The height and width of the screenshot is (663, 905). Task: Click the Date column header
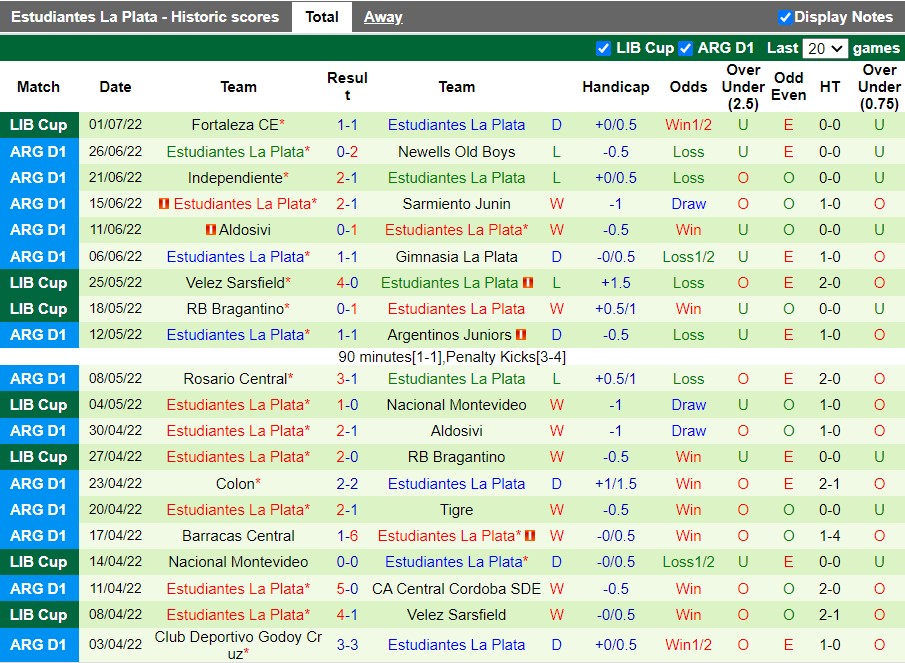coord(115,87)
